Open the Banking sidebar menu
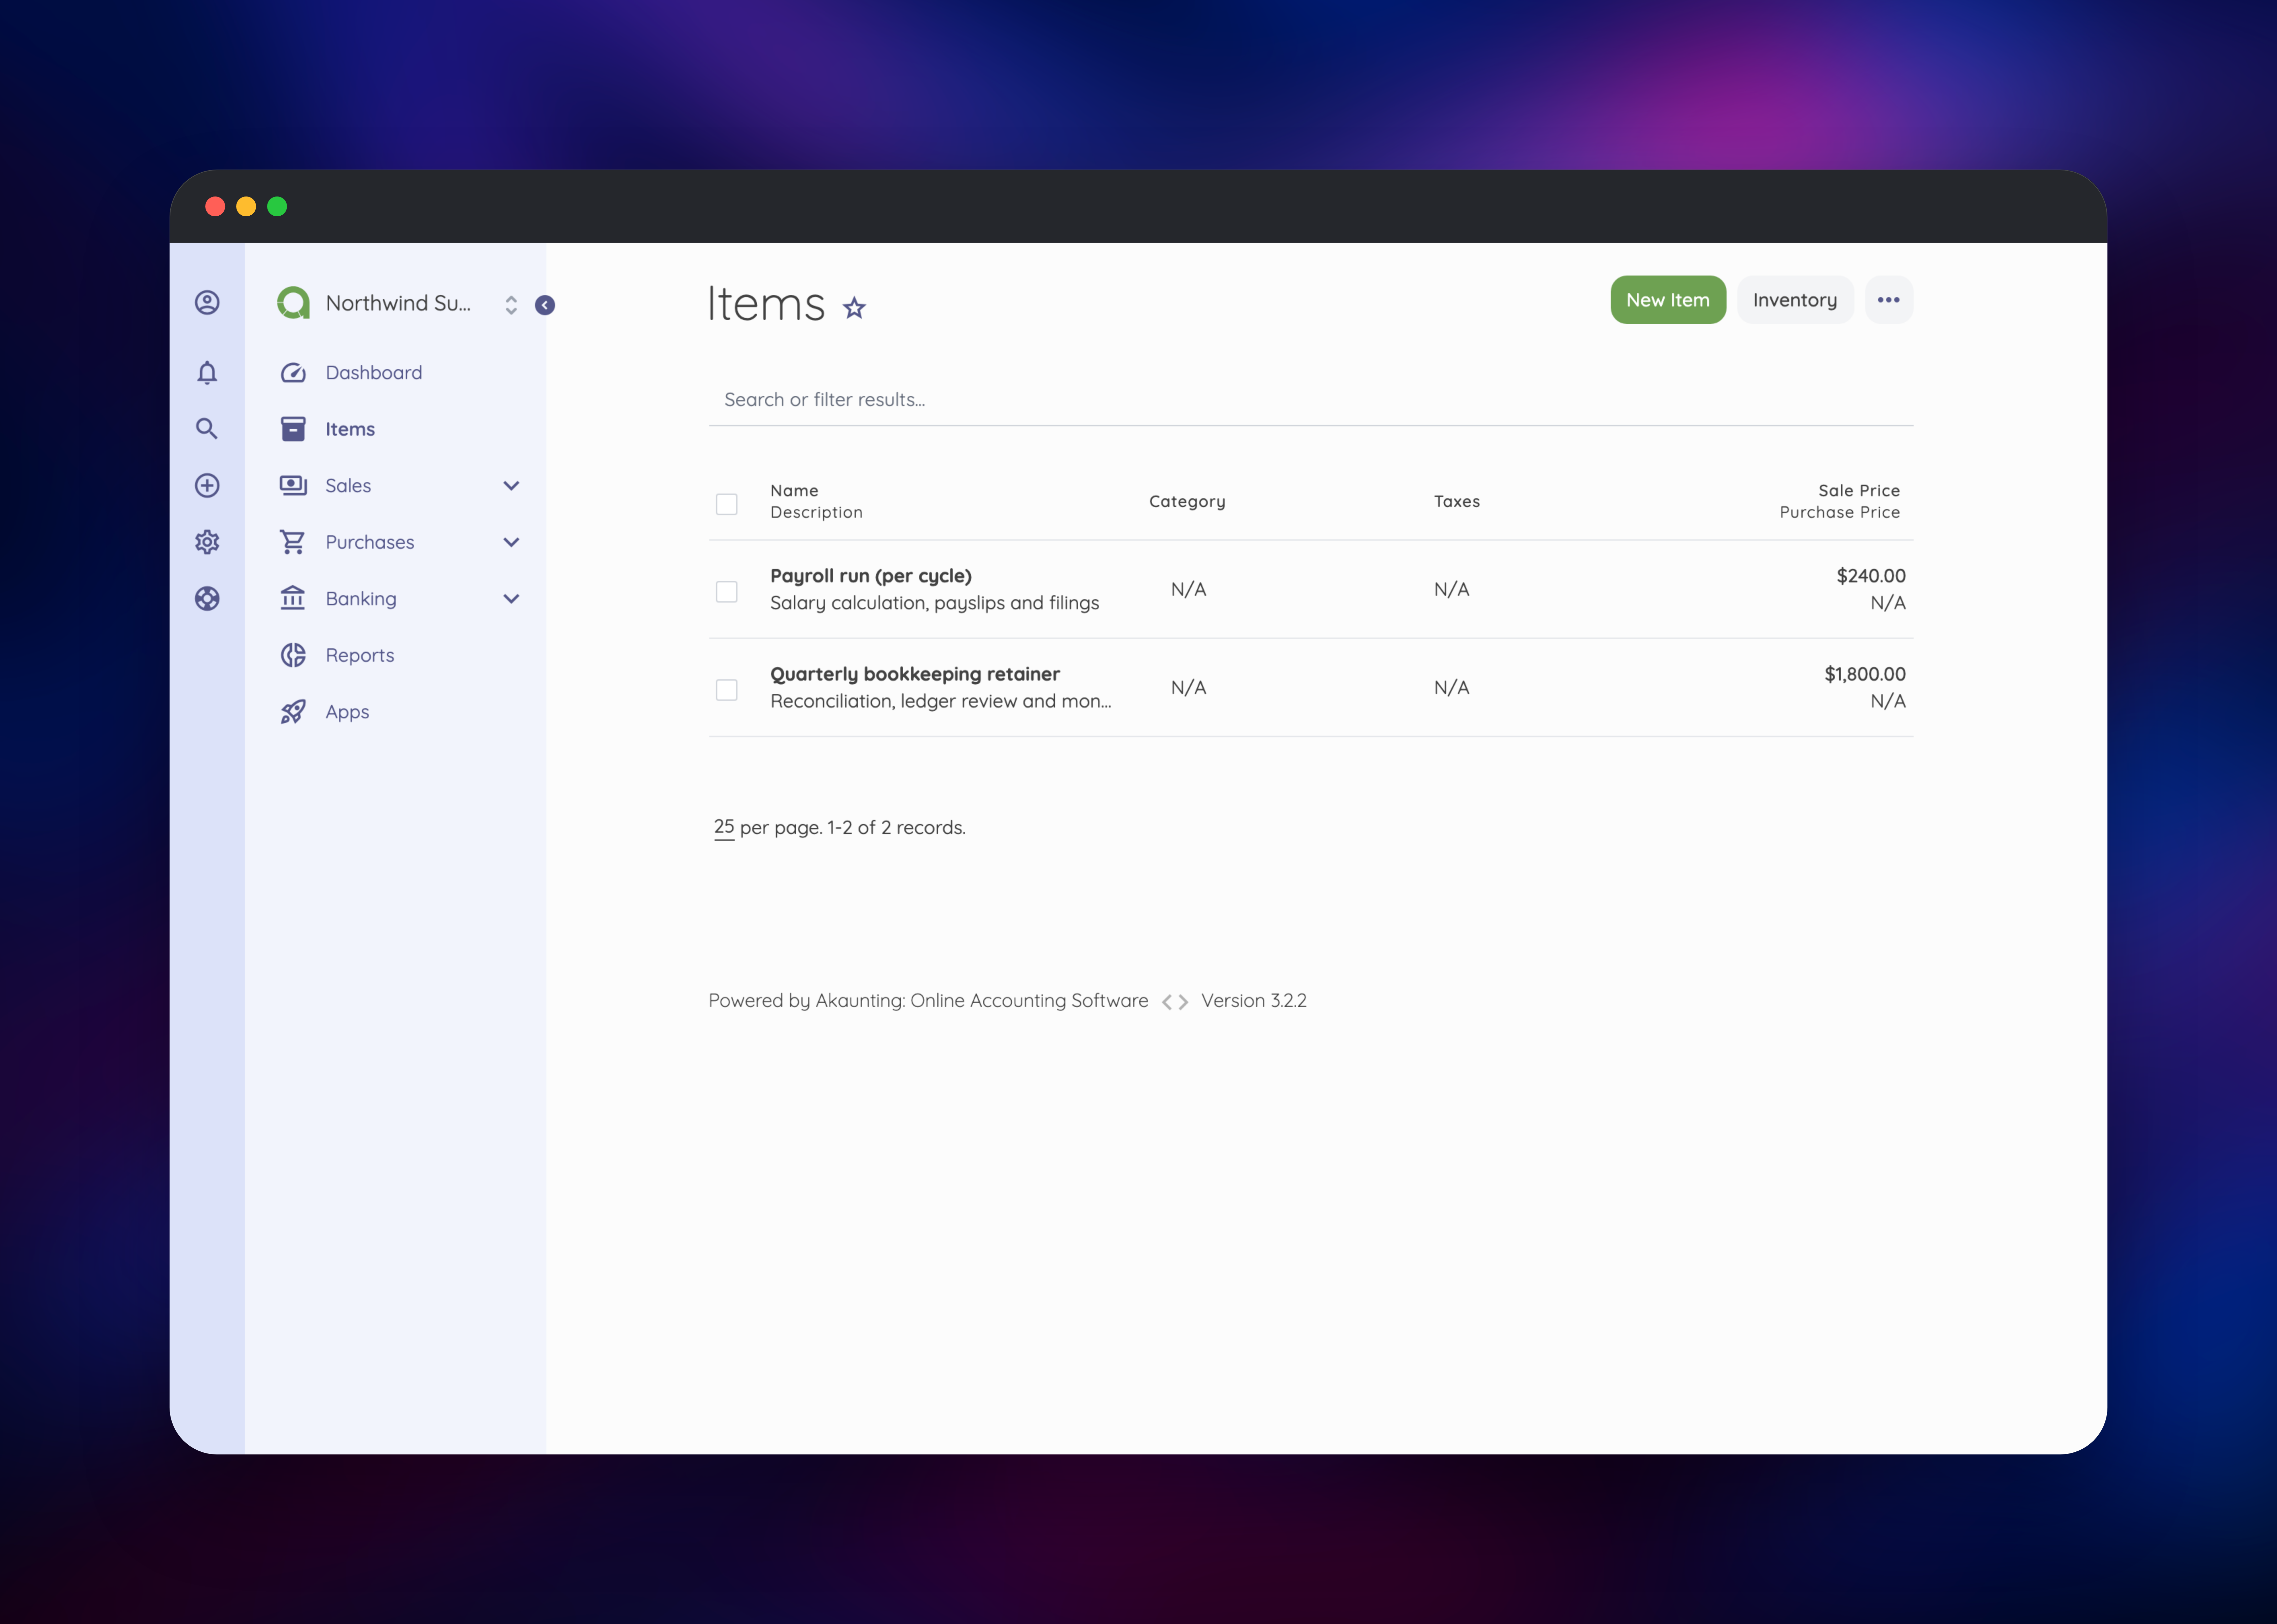The image size is (2277, 1624). tap(361, 599)
